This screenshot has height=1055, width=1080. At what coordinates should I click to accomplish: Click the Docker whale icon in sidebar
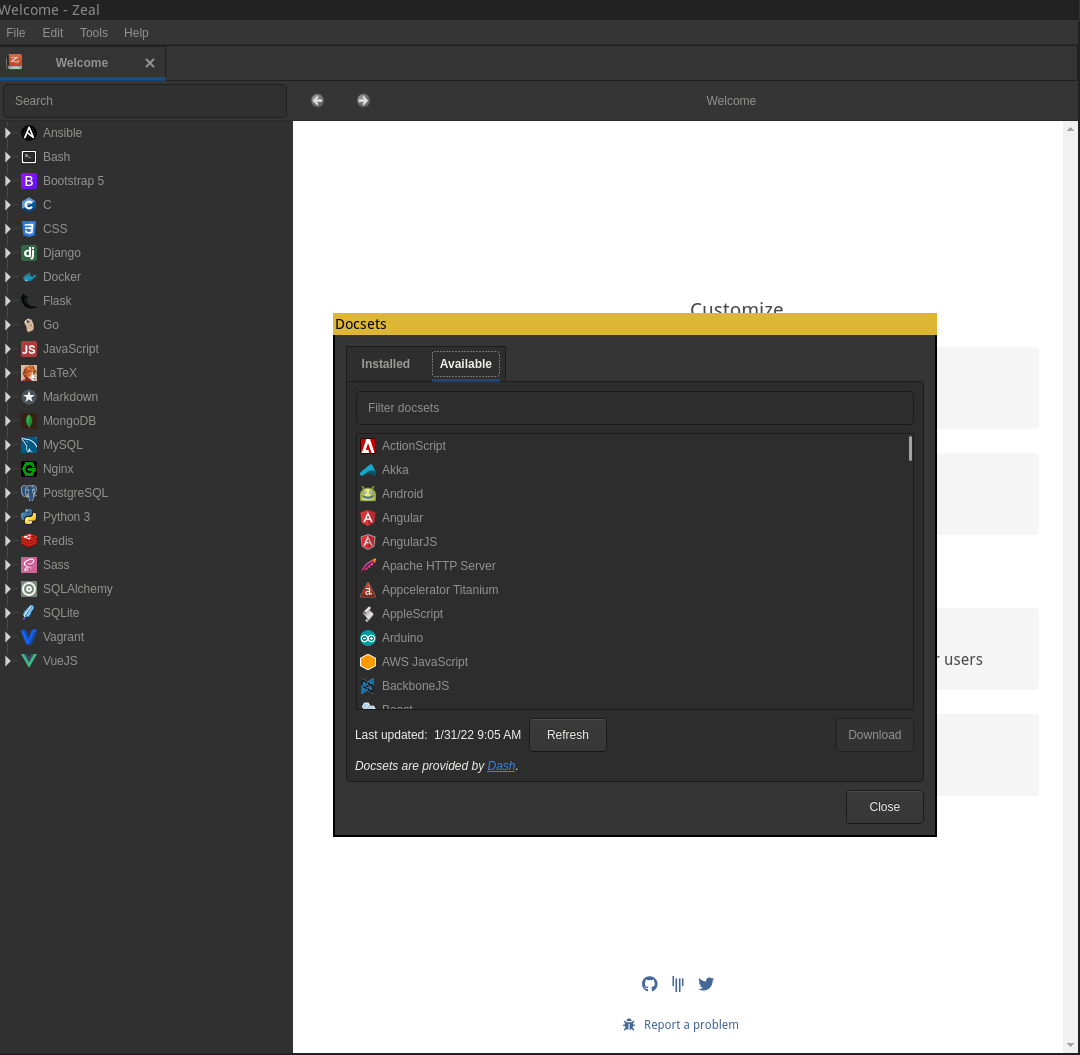[x=29, y=277]
